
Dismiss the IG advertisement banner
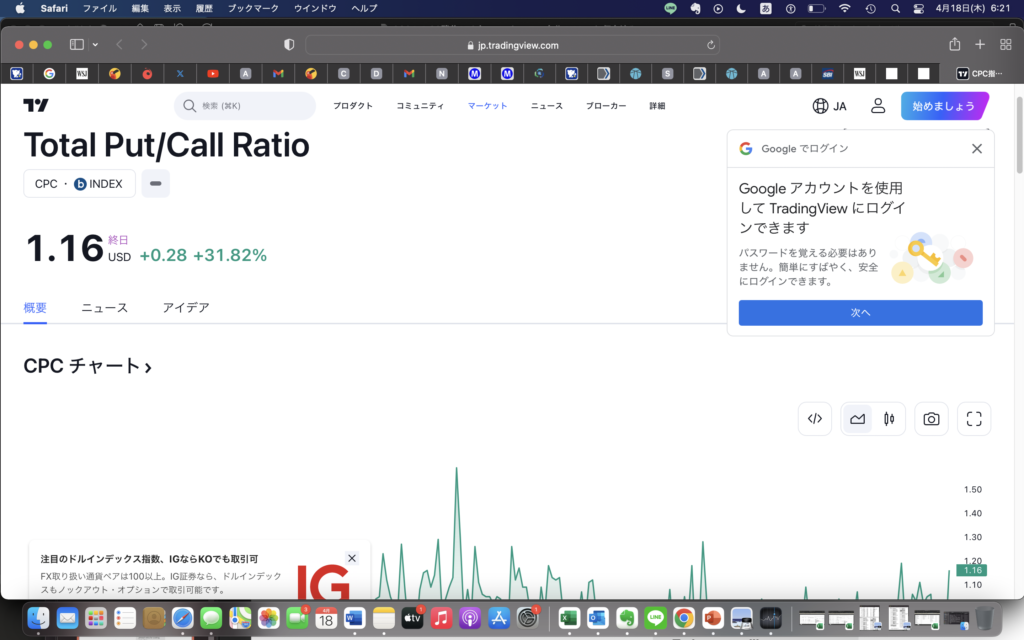point(352,558)
